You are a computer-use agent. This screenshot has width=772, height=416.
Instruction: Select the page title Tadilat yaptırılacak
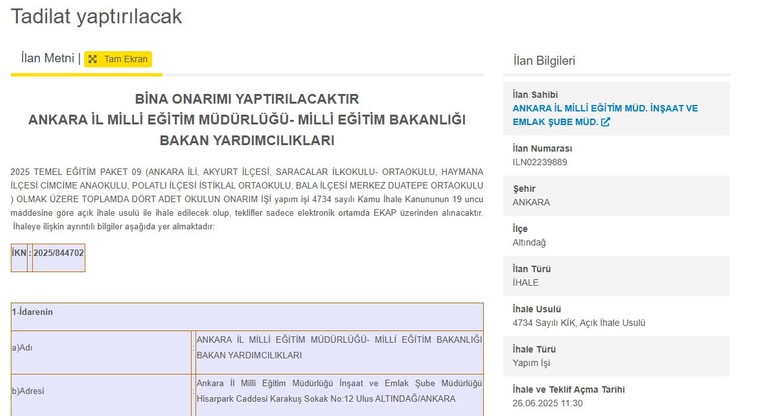(96, 16)
